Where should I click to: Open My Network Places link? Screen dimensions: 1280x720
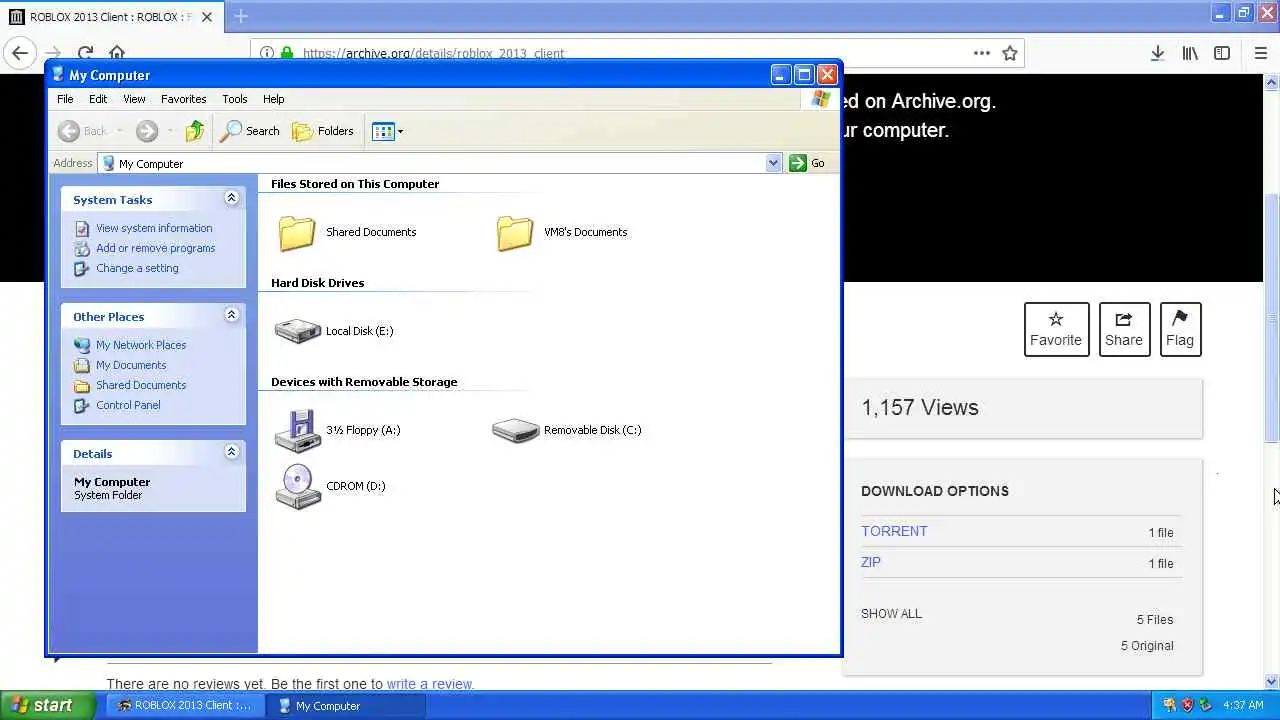coord(141,345)
